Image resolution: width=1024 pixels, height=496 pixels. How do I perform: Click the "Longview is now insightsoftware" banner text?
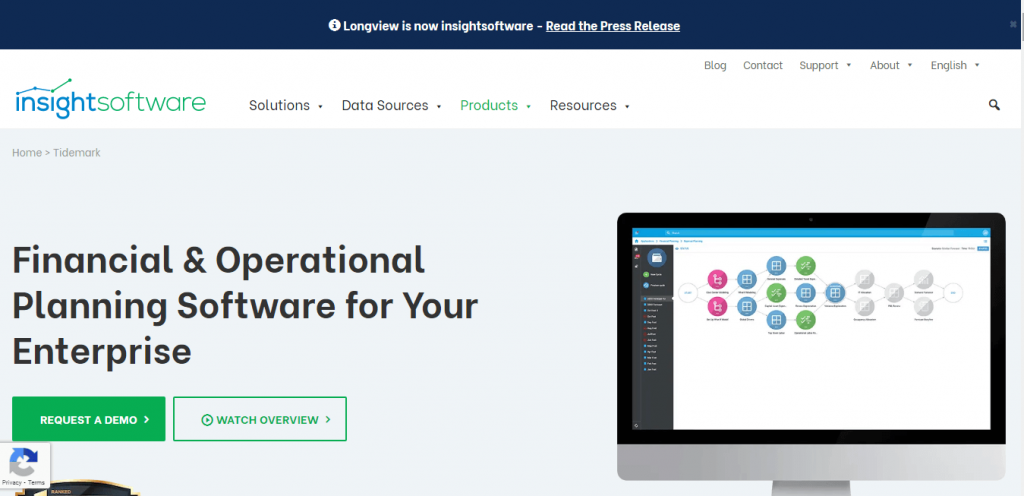[438, 26]
